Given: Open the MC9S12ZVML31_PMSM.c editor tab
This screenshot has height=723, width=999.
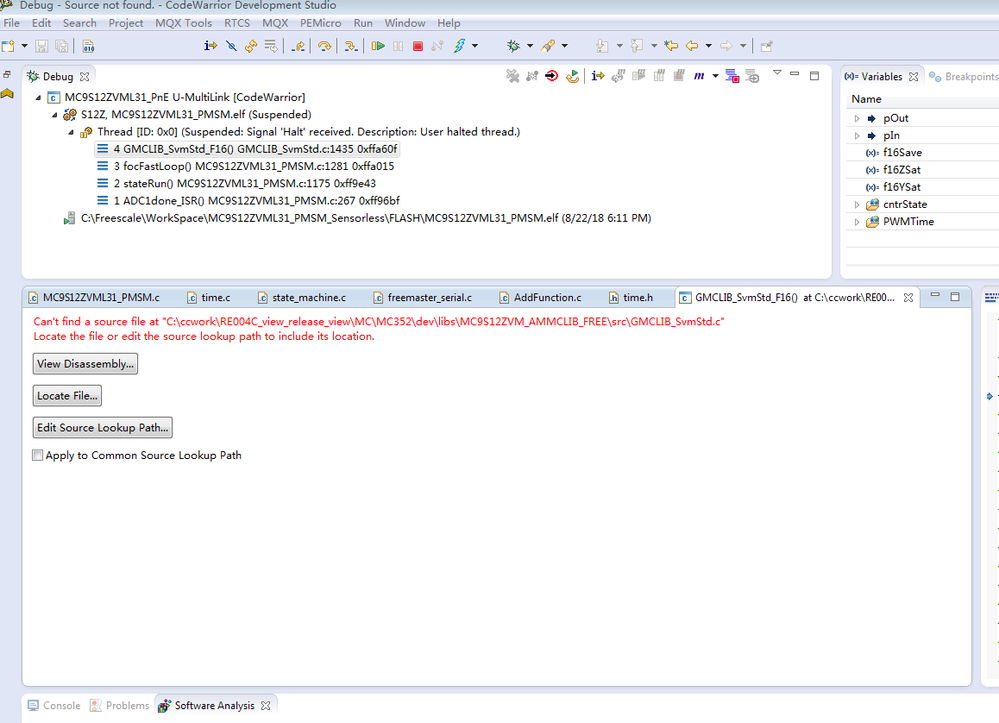Looking at the screenshot, I should (94, 297).
